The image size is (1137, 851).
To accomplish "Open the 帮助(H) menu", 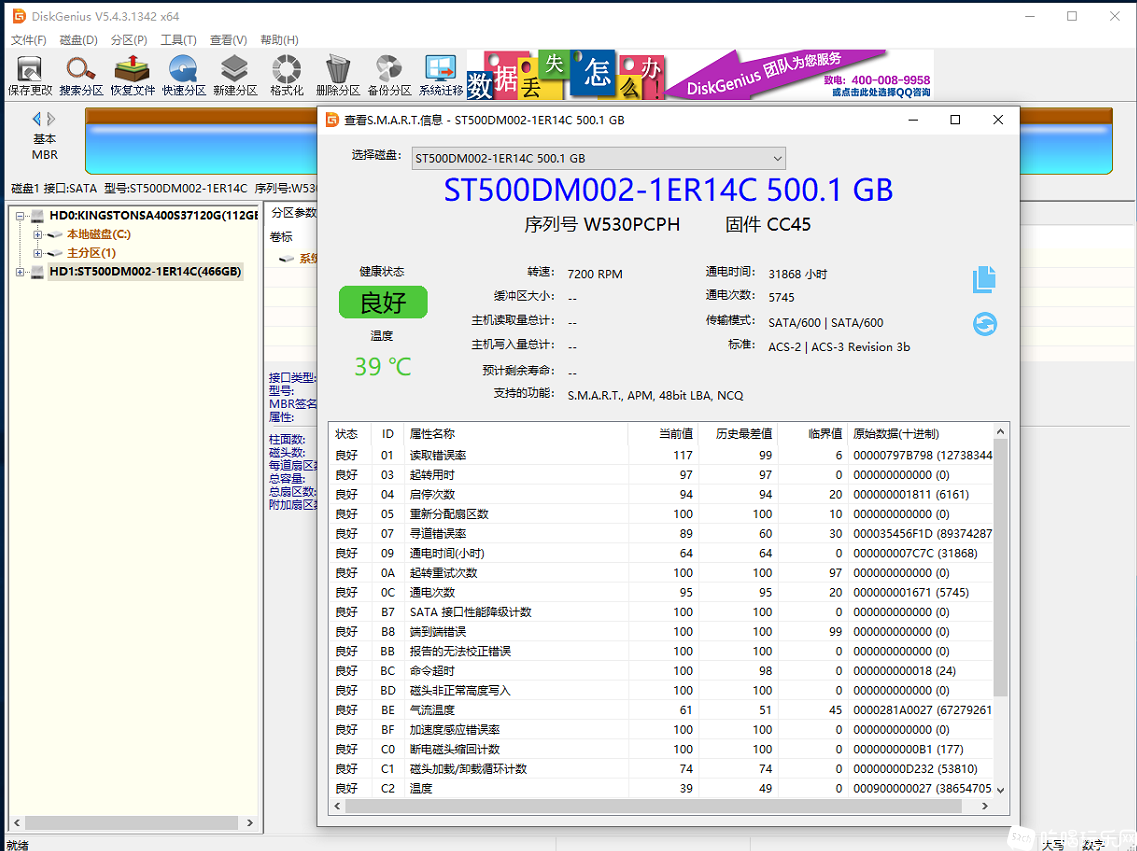I will [x=279, y=40].
